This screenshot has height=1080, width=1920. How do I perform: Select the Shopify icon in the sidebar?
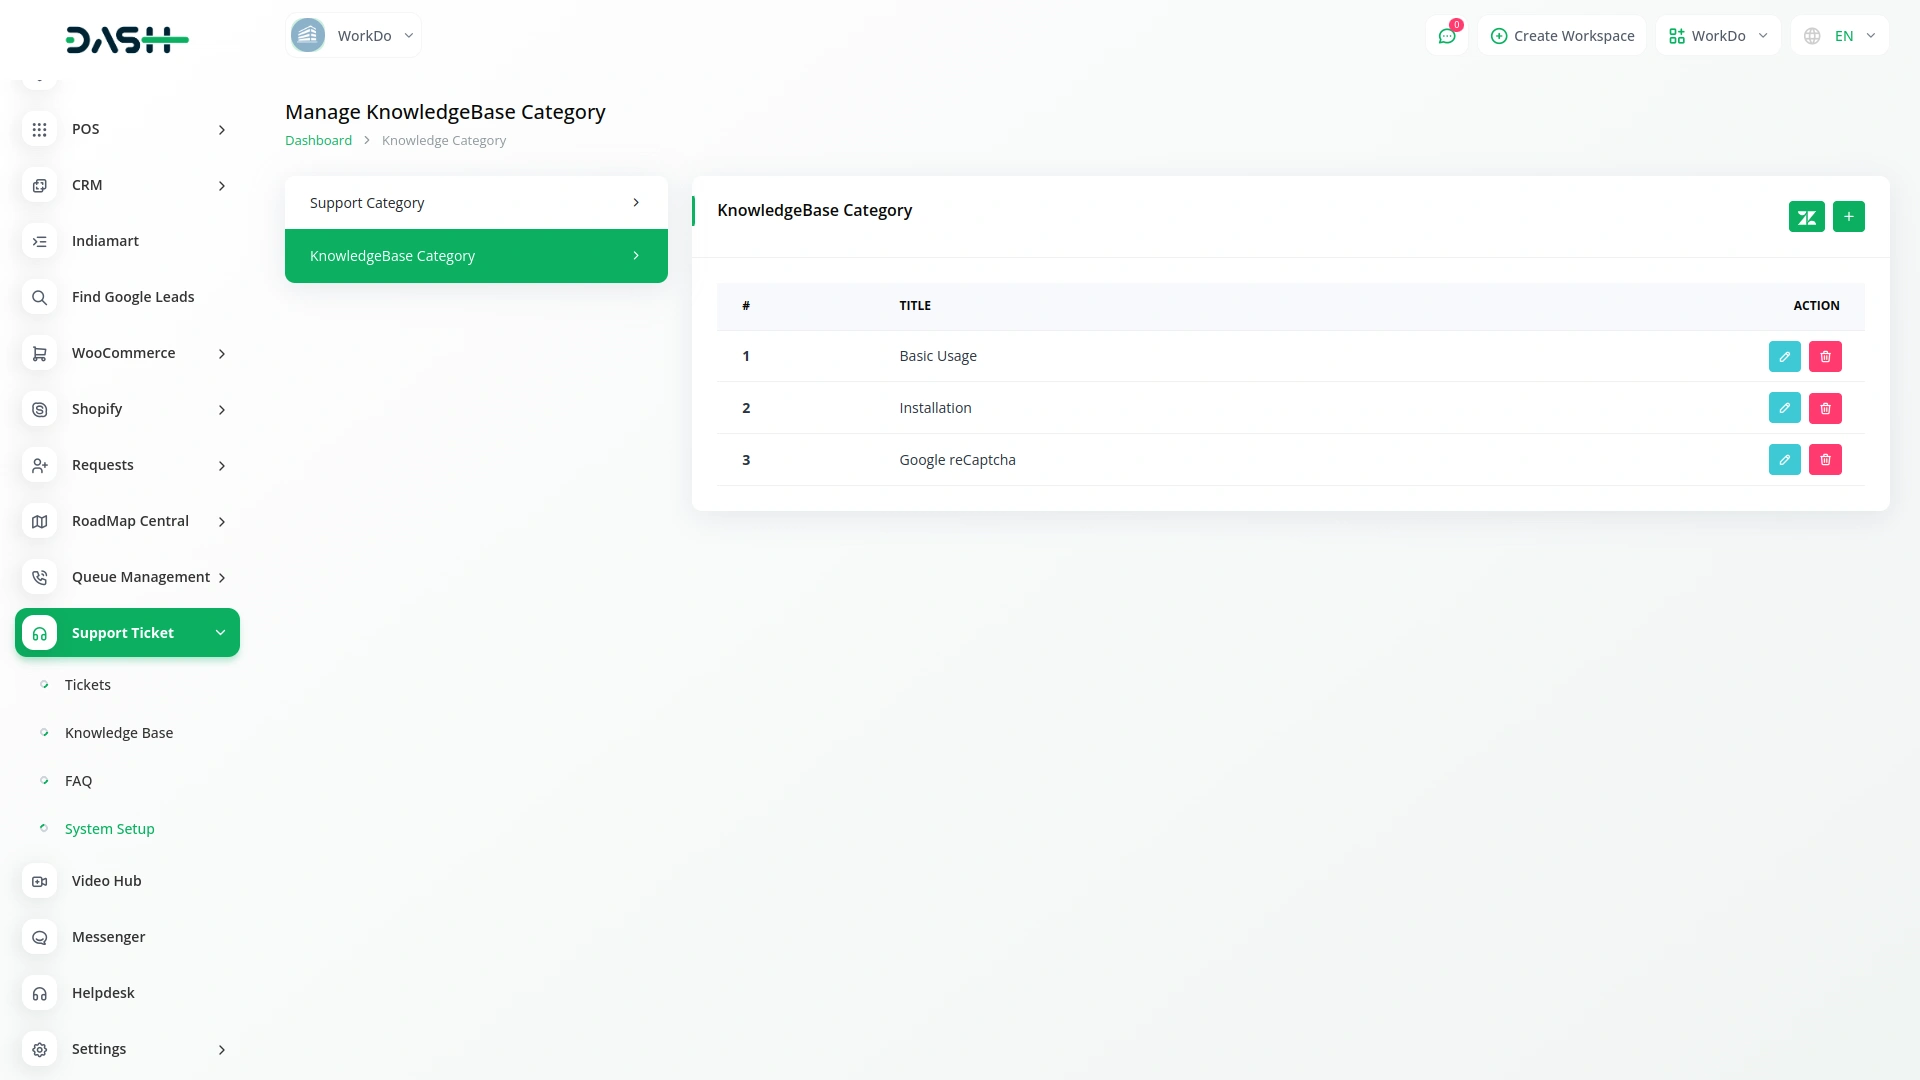[39, 409]
